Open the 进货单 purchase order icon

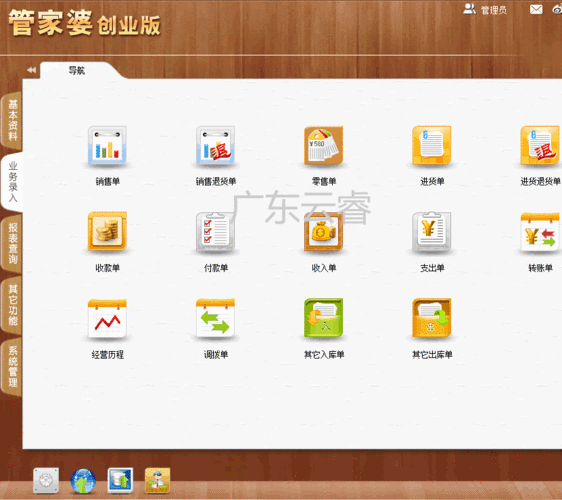[432, 145]
